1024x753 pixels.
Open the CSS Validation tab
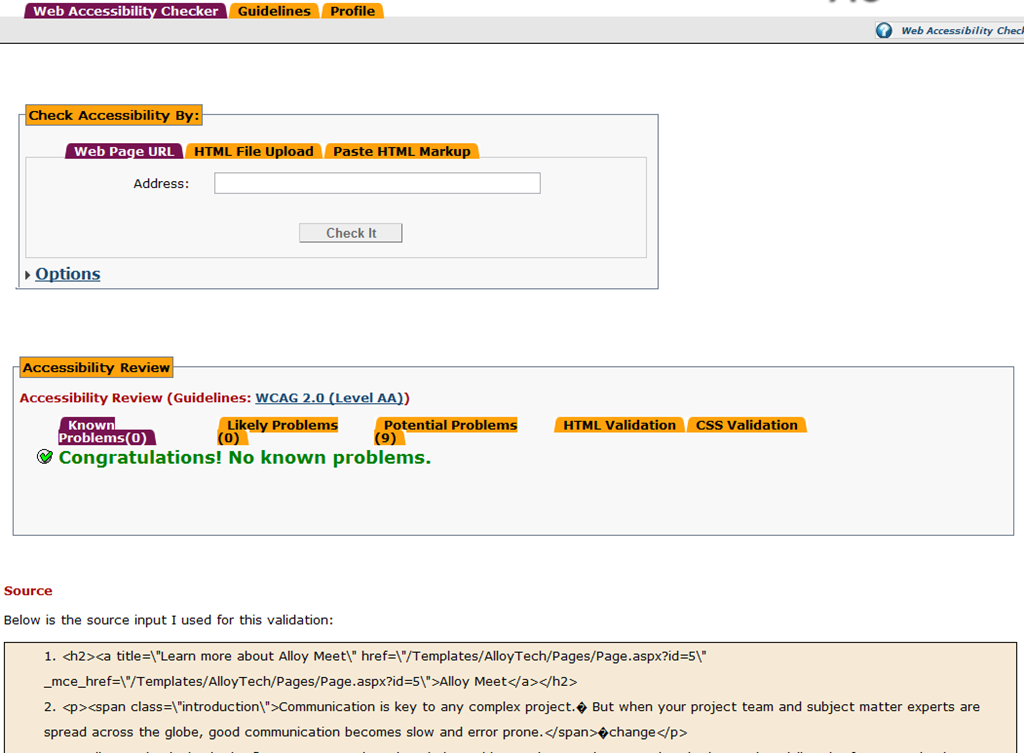click(x=746, y=425)
